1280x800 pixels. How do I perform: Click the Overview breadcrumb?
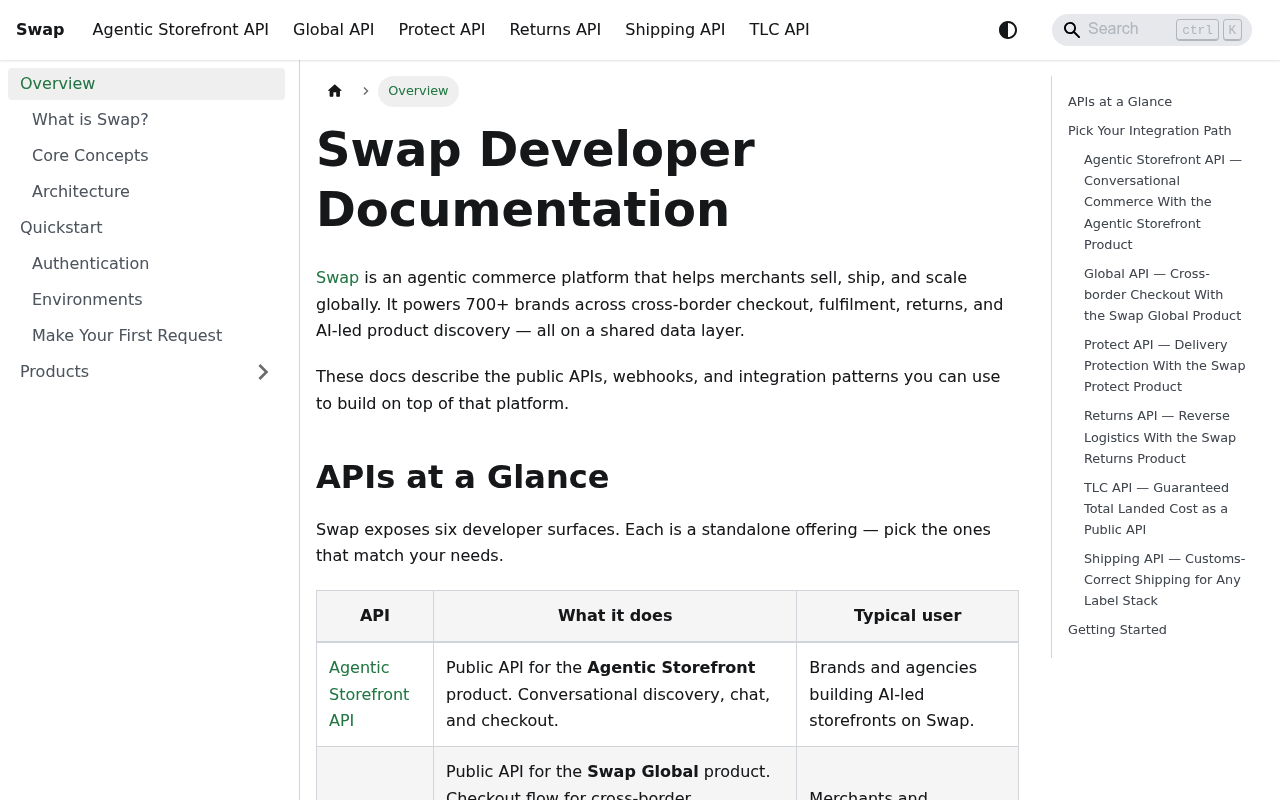(x=418, y=91)
